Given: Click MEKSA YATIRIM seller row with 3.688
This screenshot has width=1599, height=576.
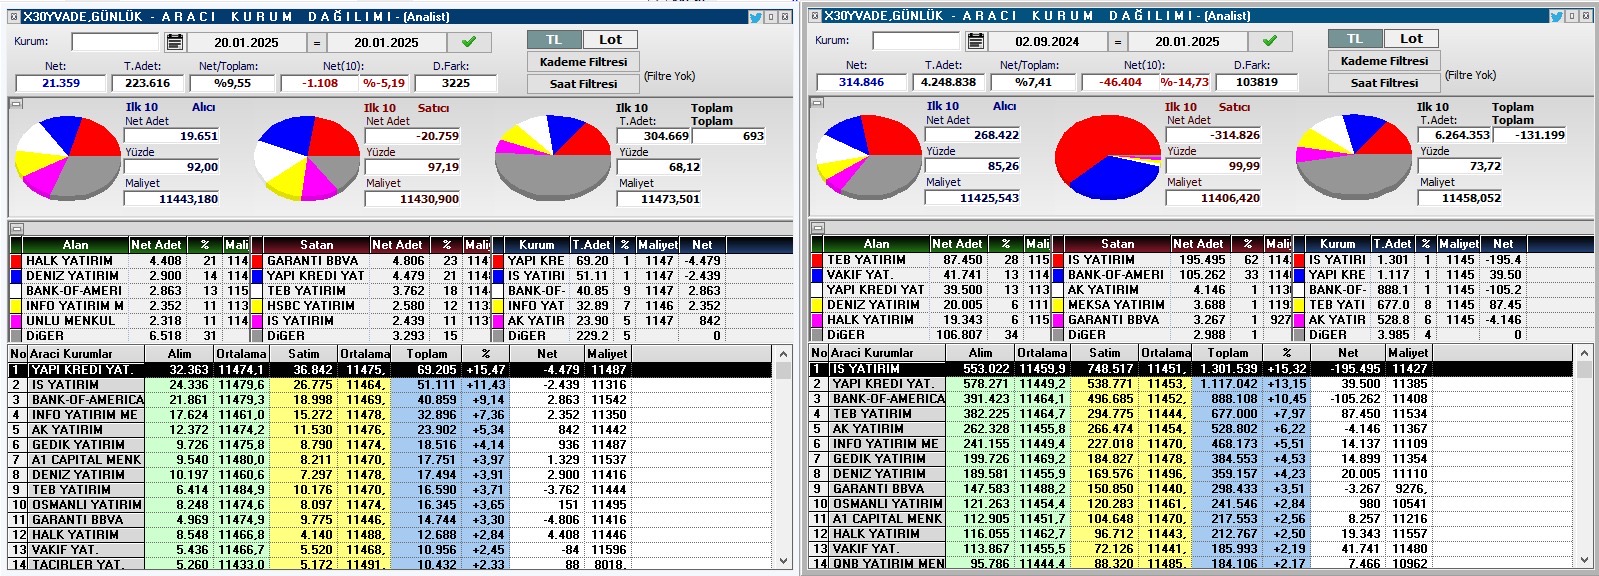Looking at the screenshot, I should [x=1171, y=305].
